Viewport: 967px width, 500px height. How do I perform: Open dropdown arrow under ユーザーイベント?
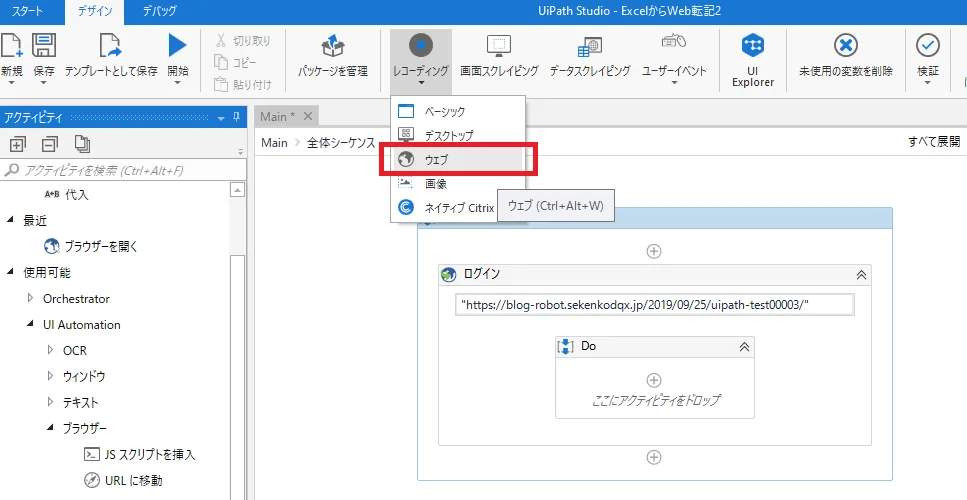(674, 83)
